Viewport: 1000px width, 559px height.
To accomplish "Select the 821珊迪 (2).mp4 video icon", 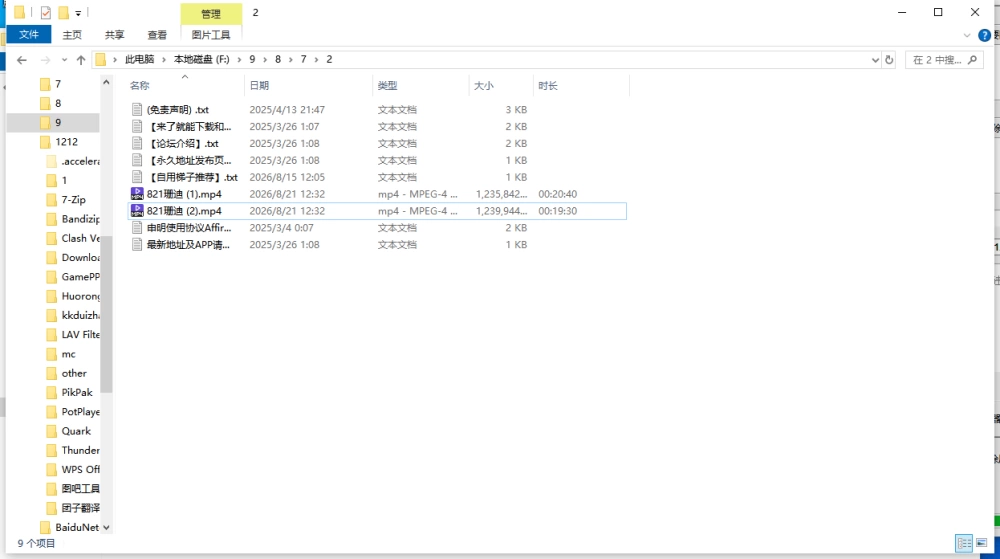I will [136, 211].
